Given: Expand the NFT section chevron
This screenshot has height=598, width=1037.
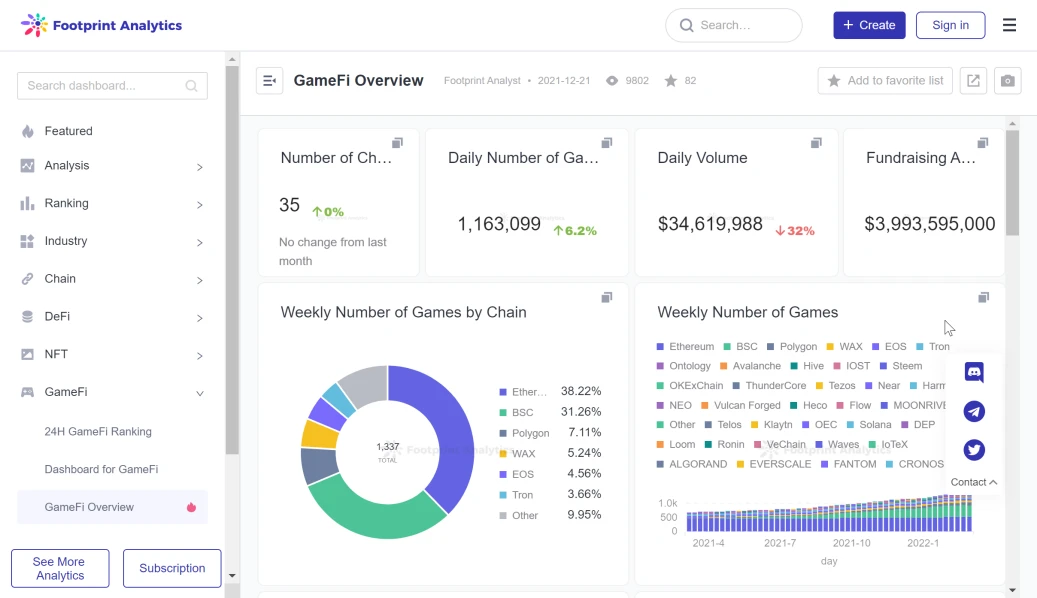Looking at the screenshot, I should 200,356.
